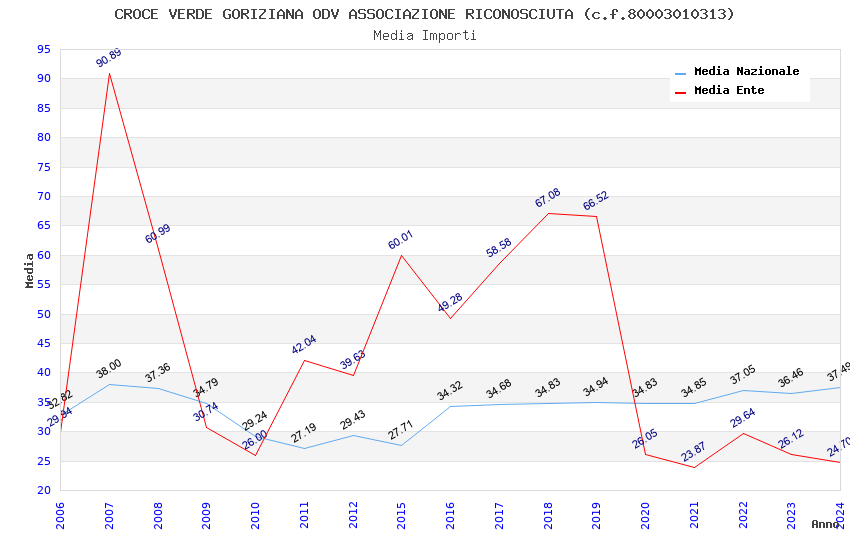850x550 pixels.
Task: Click the data label 58.58
Action: (499, 248)
